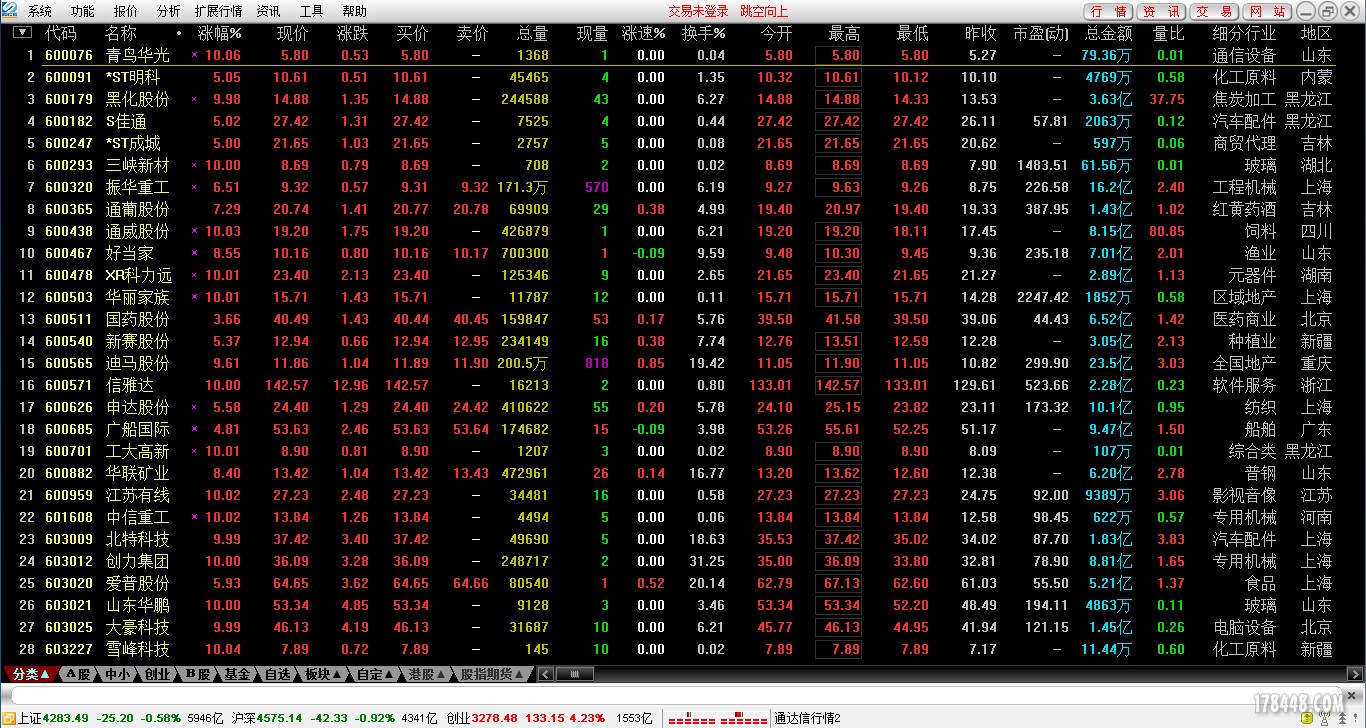Image resolution: width=1366 pixels, height=728 pixels.
Task: Open the column header dropdown arrow beside 代码
Action: [21, 33]
